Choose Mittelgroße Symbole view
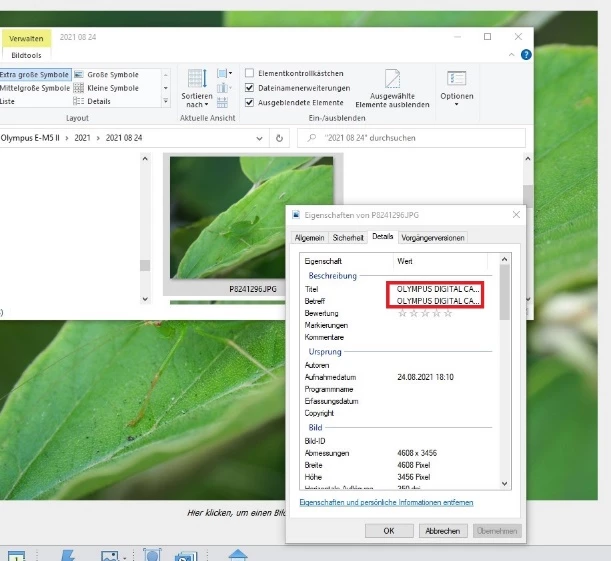This screenshot has width=611, height=561. pyautogui.click(x=35, y=88)
